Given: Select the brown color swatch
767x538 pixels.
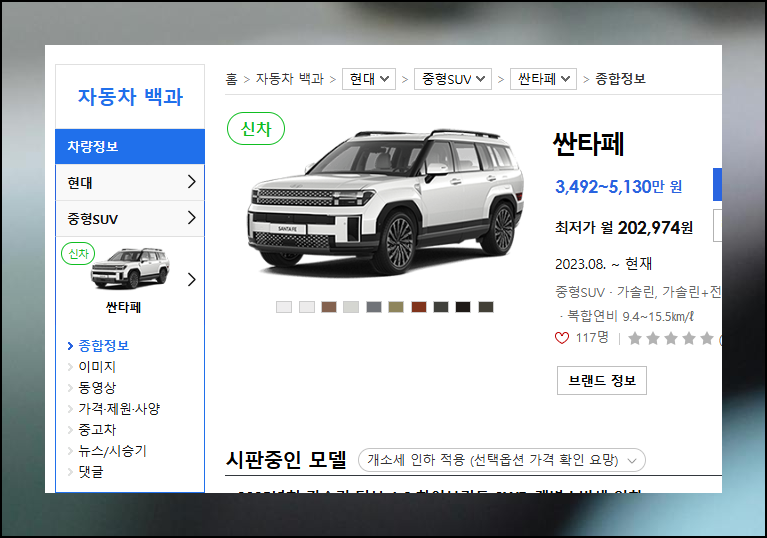Looking at the screenshot, I should coord(329,307).
